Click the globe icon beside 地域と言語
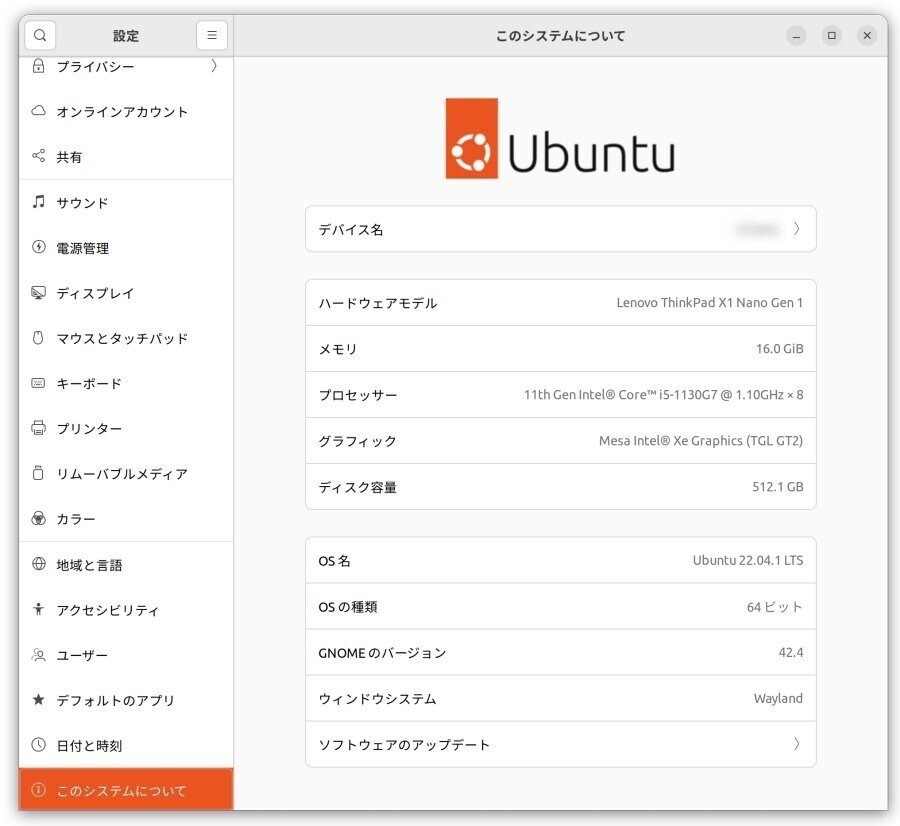 [38, 564]
